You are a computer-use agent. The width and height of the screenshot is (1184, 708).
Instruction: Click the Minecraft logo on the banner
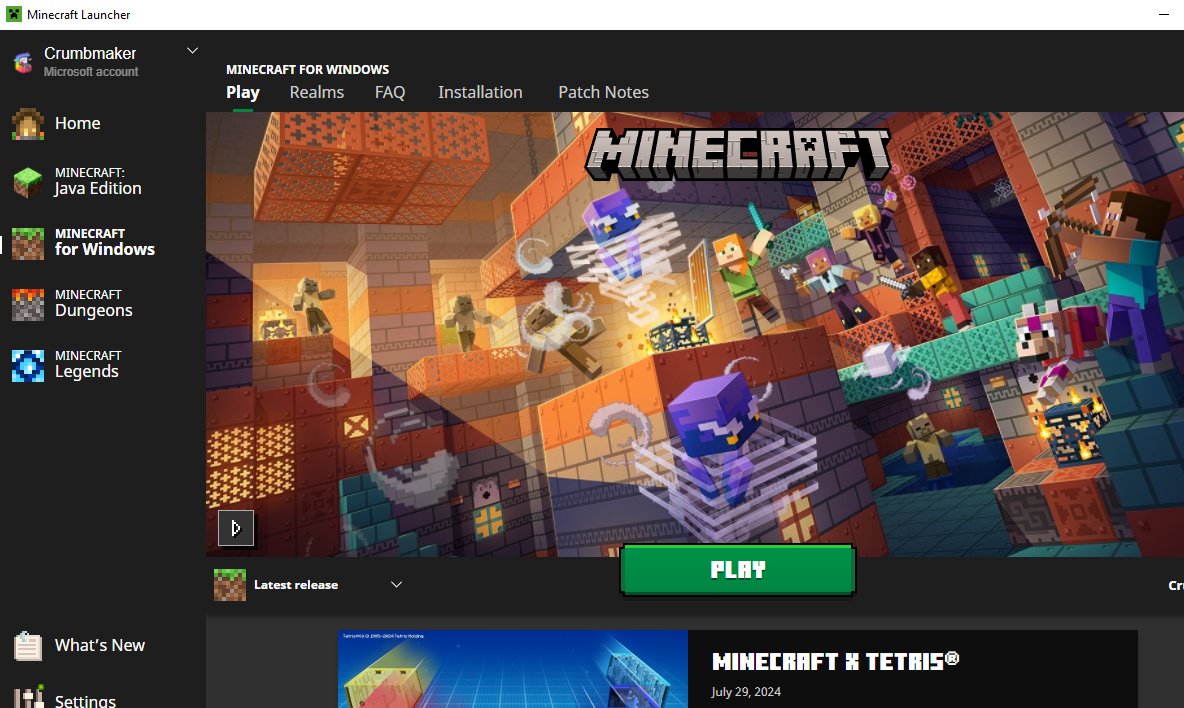coord(738,154)
